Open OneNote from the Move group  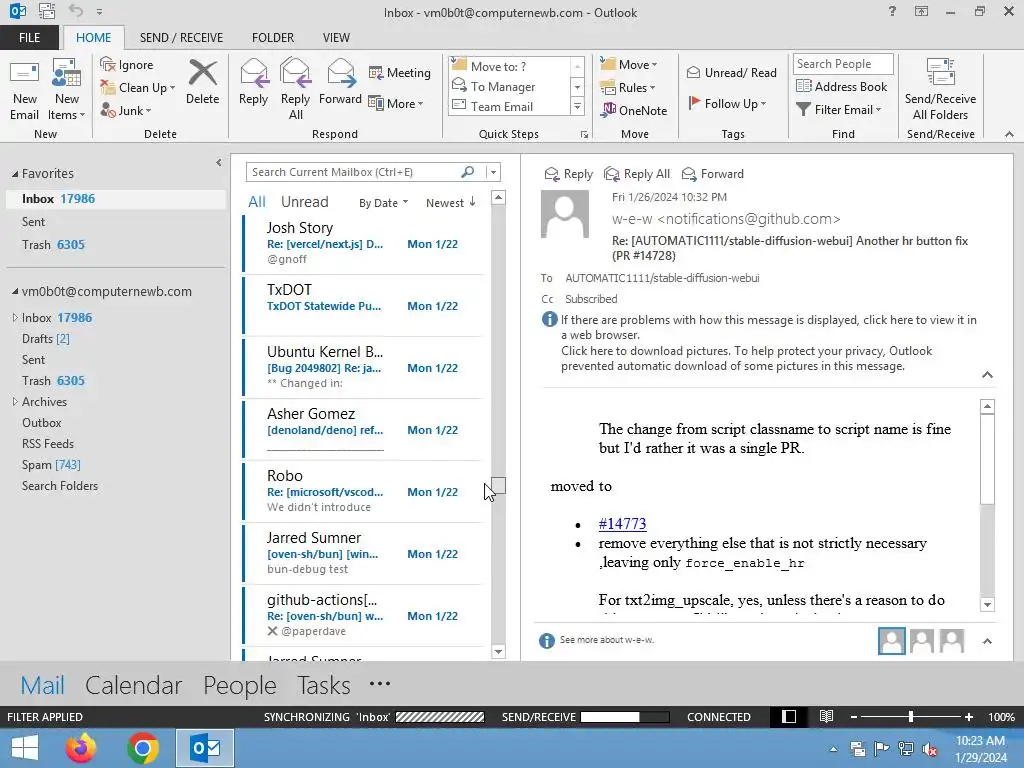click(x=634, y=110)
